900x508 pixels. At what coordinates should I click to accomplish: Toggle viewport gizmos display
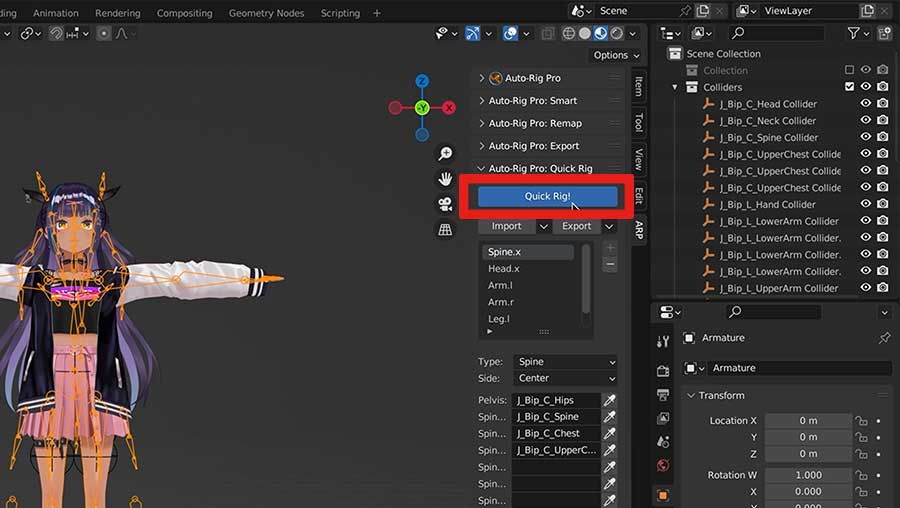click(x=472, y=34)
